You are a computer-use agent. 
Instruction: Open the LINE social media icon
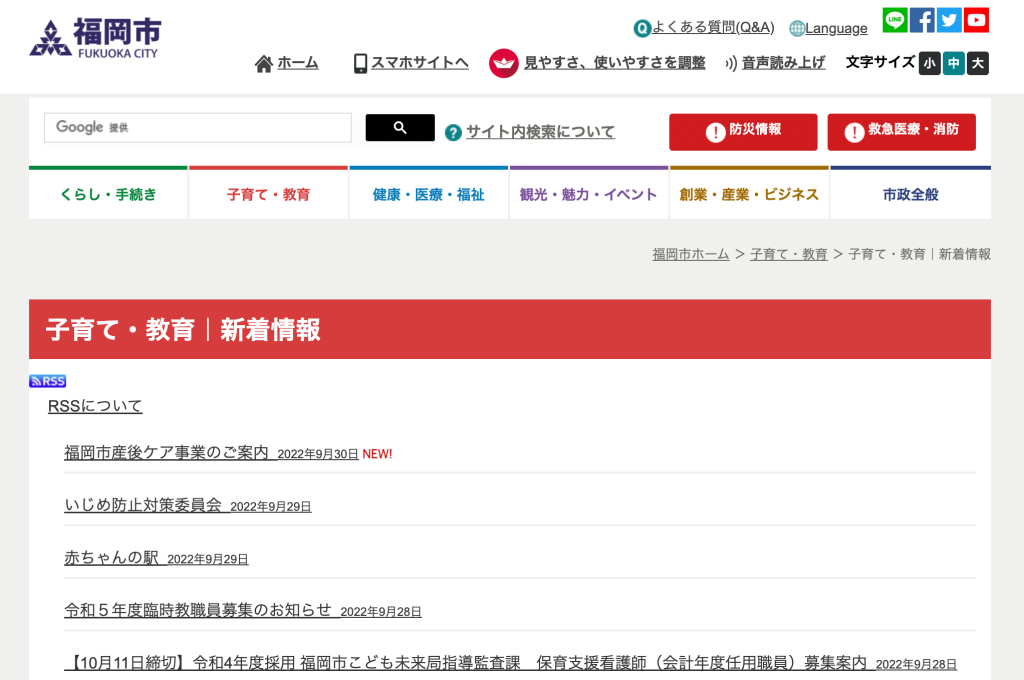click(x=895, y=20)
